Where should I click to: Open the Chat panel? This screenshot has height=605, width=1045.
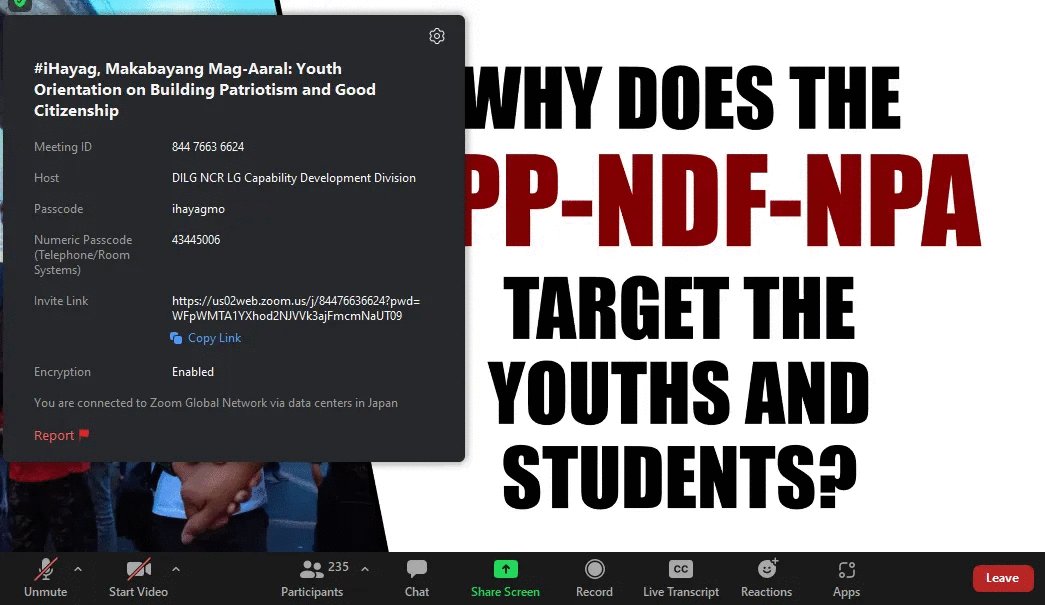point(417,578)
